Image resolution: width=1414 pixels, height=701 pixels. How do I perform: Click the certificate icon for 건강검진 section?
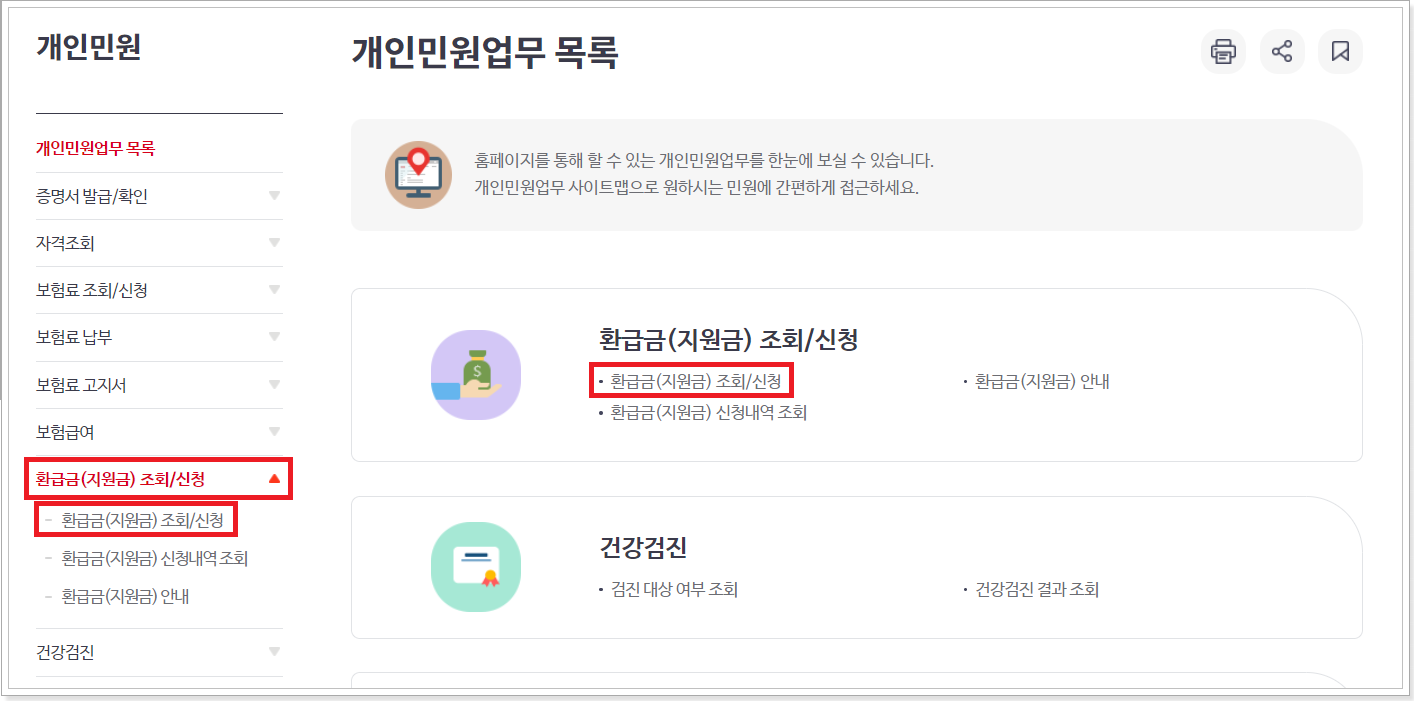[x=475, y=566]
